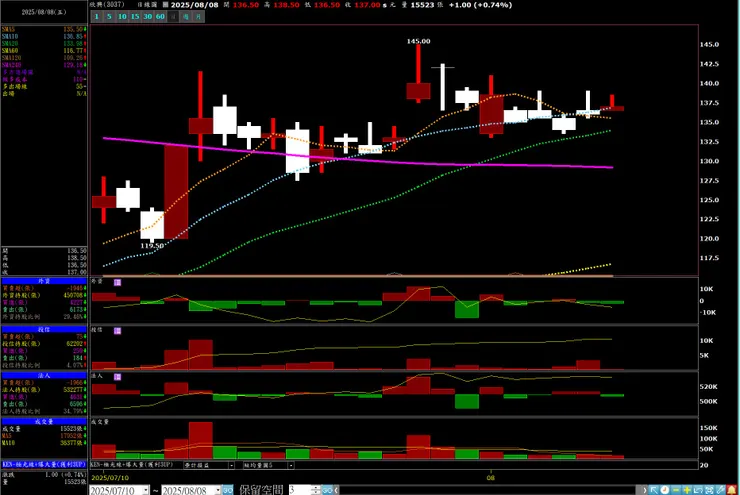The width and height of the screenshot is (740, 495).
Task: Click the 145.00 high price label on chart
Action: (418, 41)
